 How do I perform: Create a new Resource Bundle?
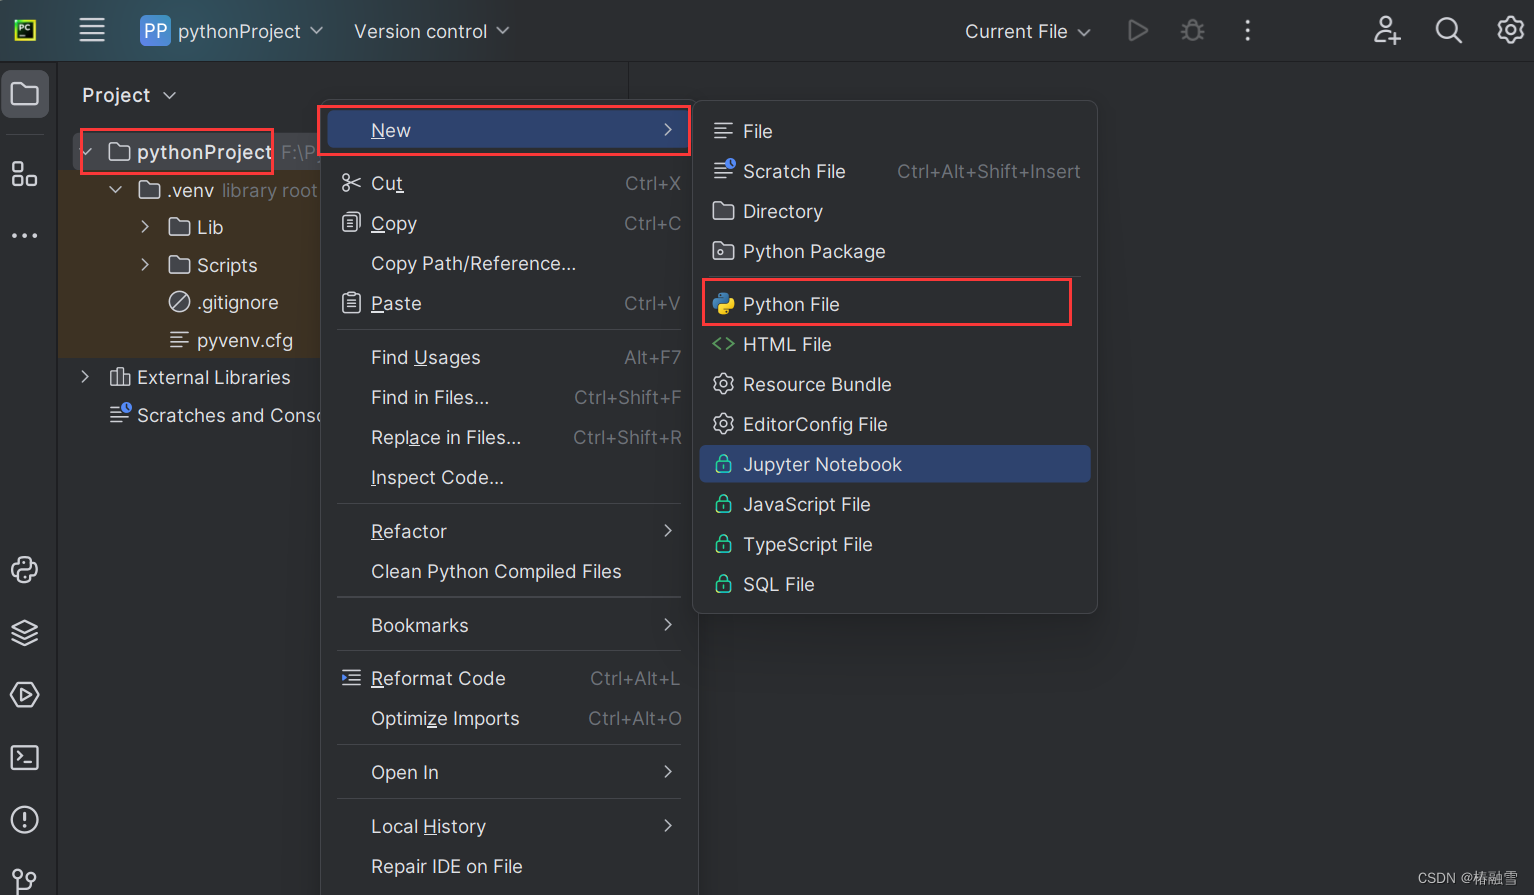[895, 384]
